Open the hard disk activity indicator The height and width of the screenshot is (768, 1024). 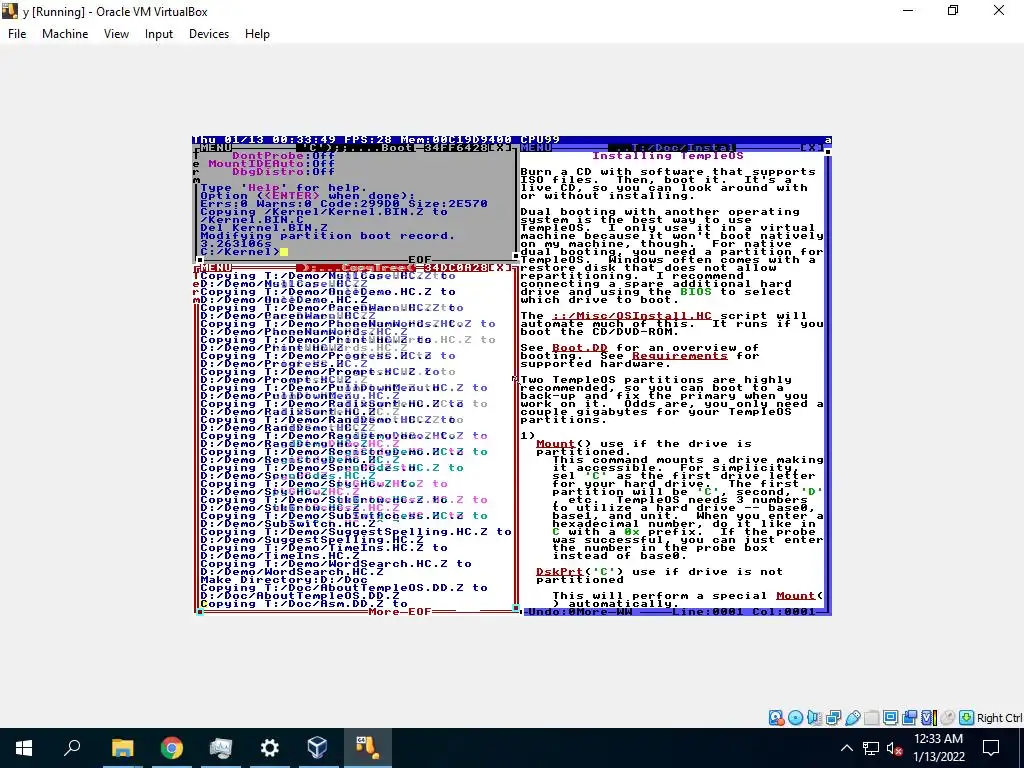pos(776,718)
